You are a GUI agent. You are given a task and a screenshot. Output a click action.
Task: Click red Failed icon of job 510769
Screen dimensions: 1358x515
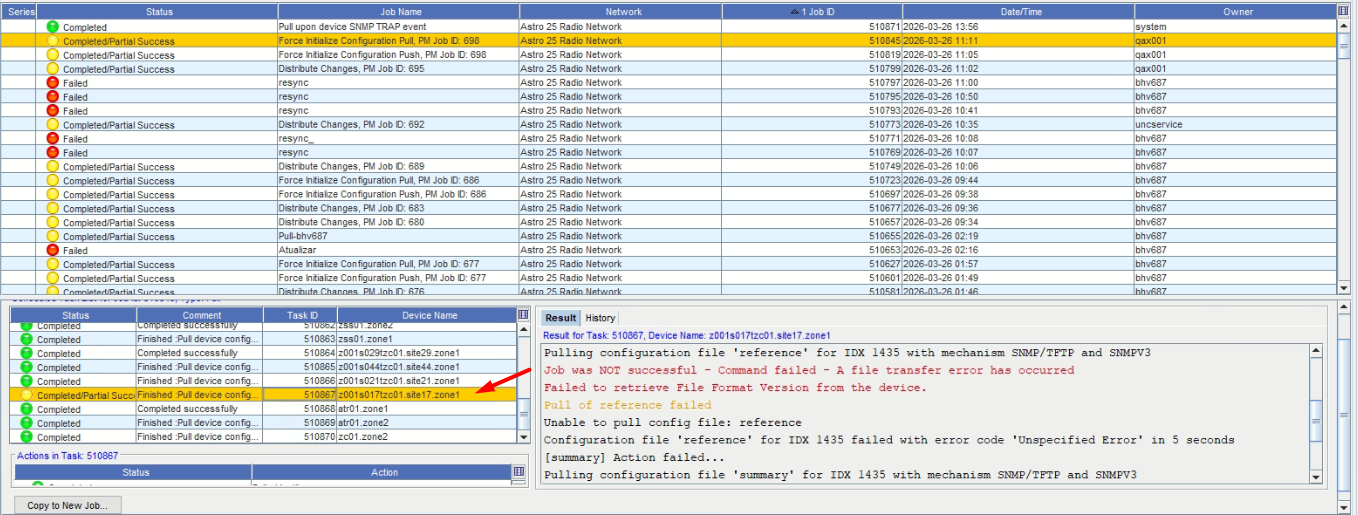tap(53, 153)
